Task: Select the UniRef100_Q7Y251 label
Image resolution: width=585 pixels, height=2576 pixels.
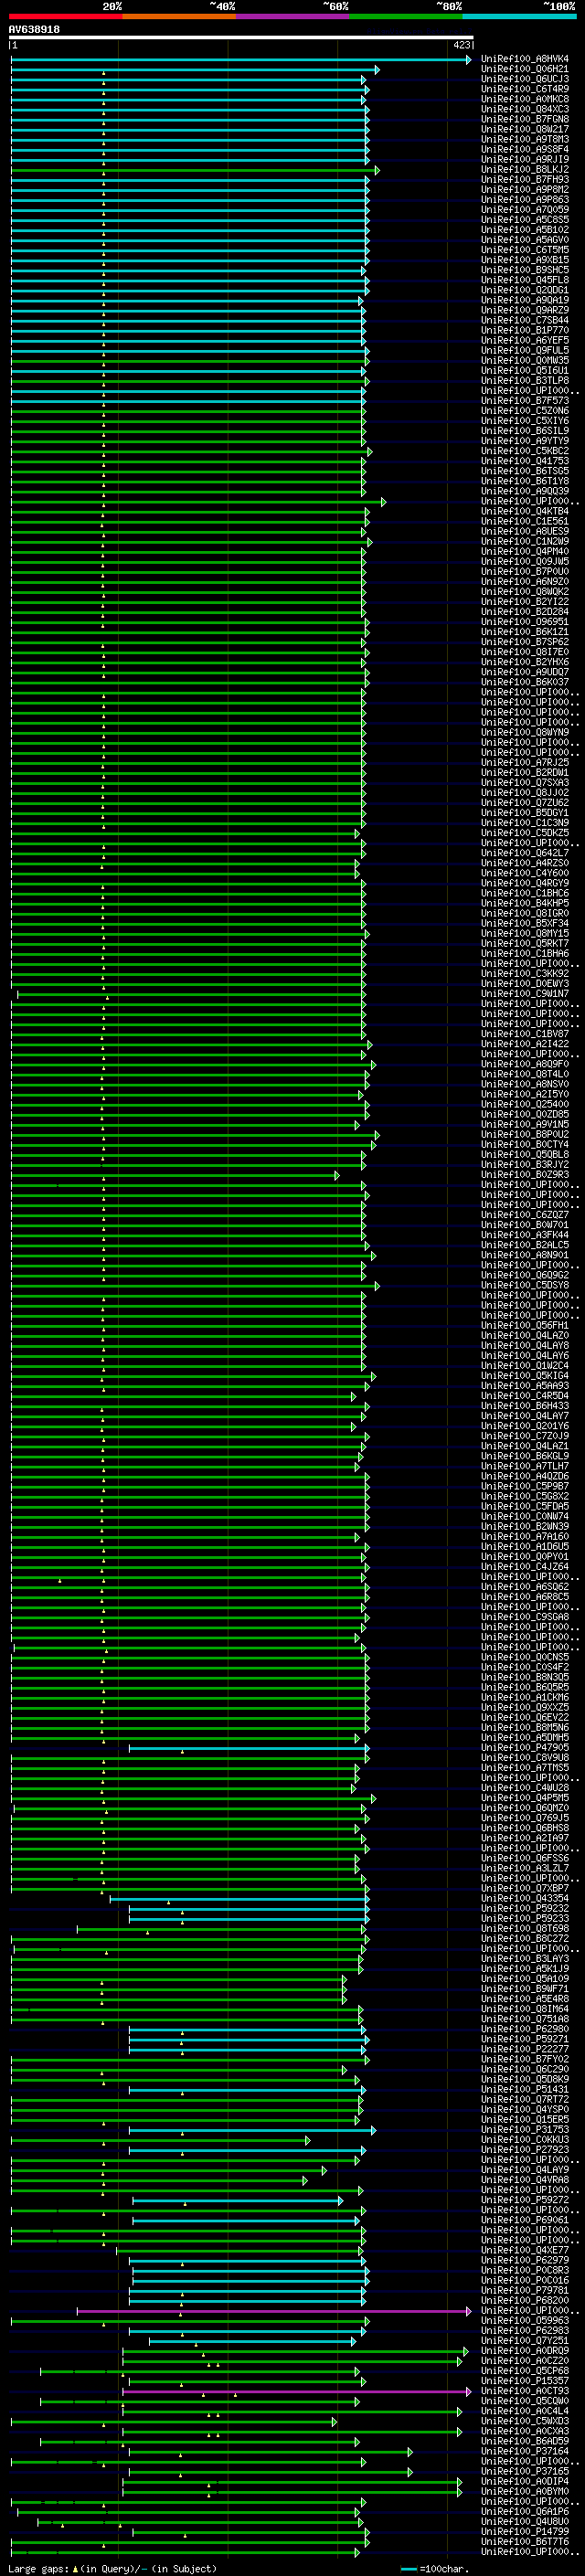Action: coord(525,2341)
